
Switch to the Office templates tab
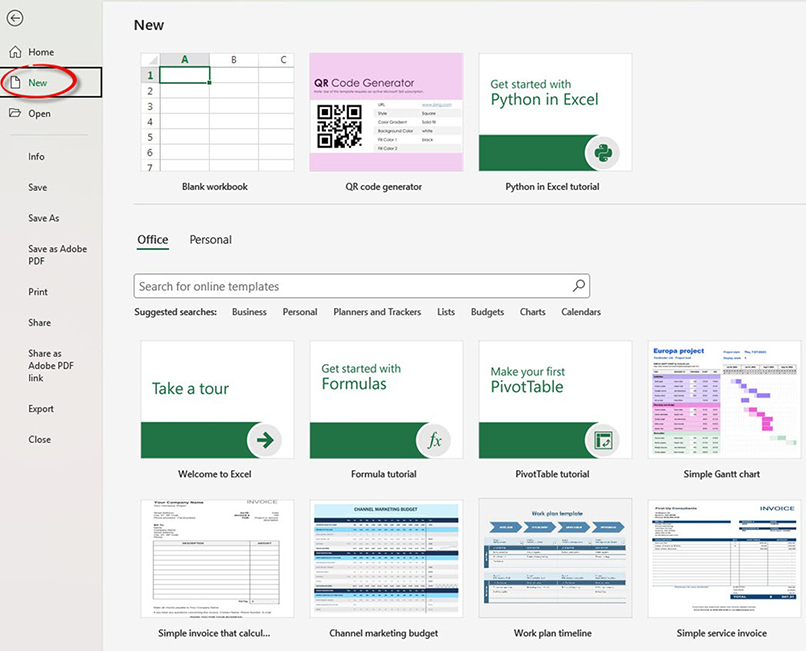pos(153,240)
